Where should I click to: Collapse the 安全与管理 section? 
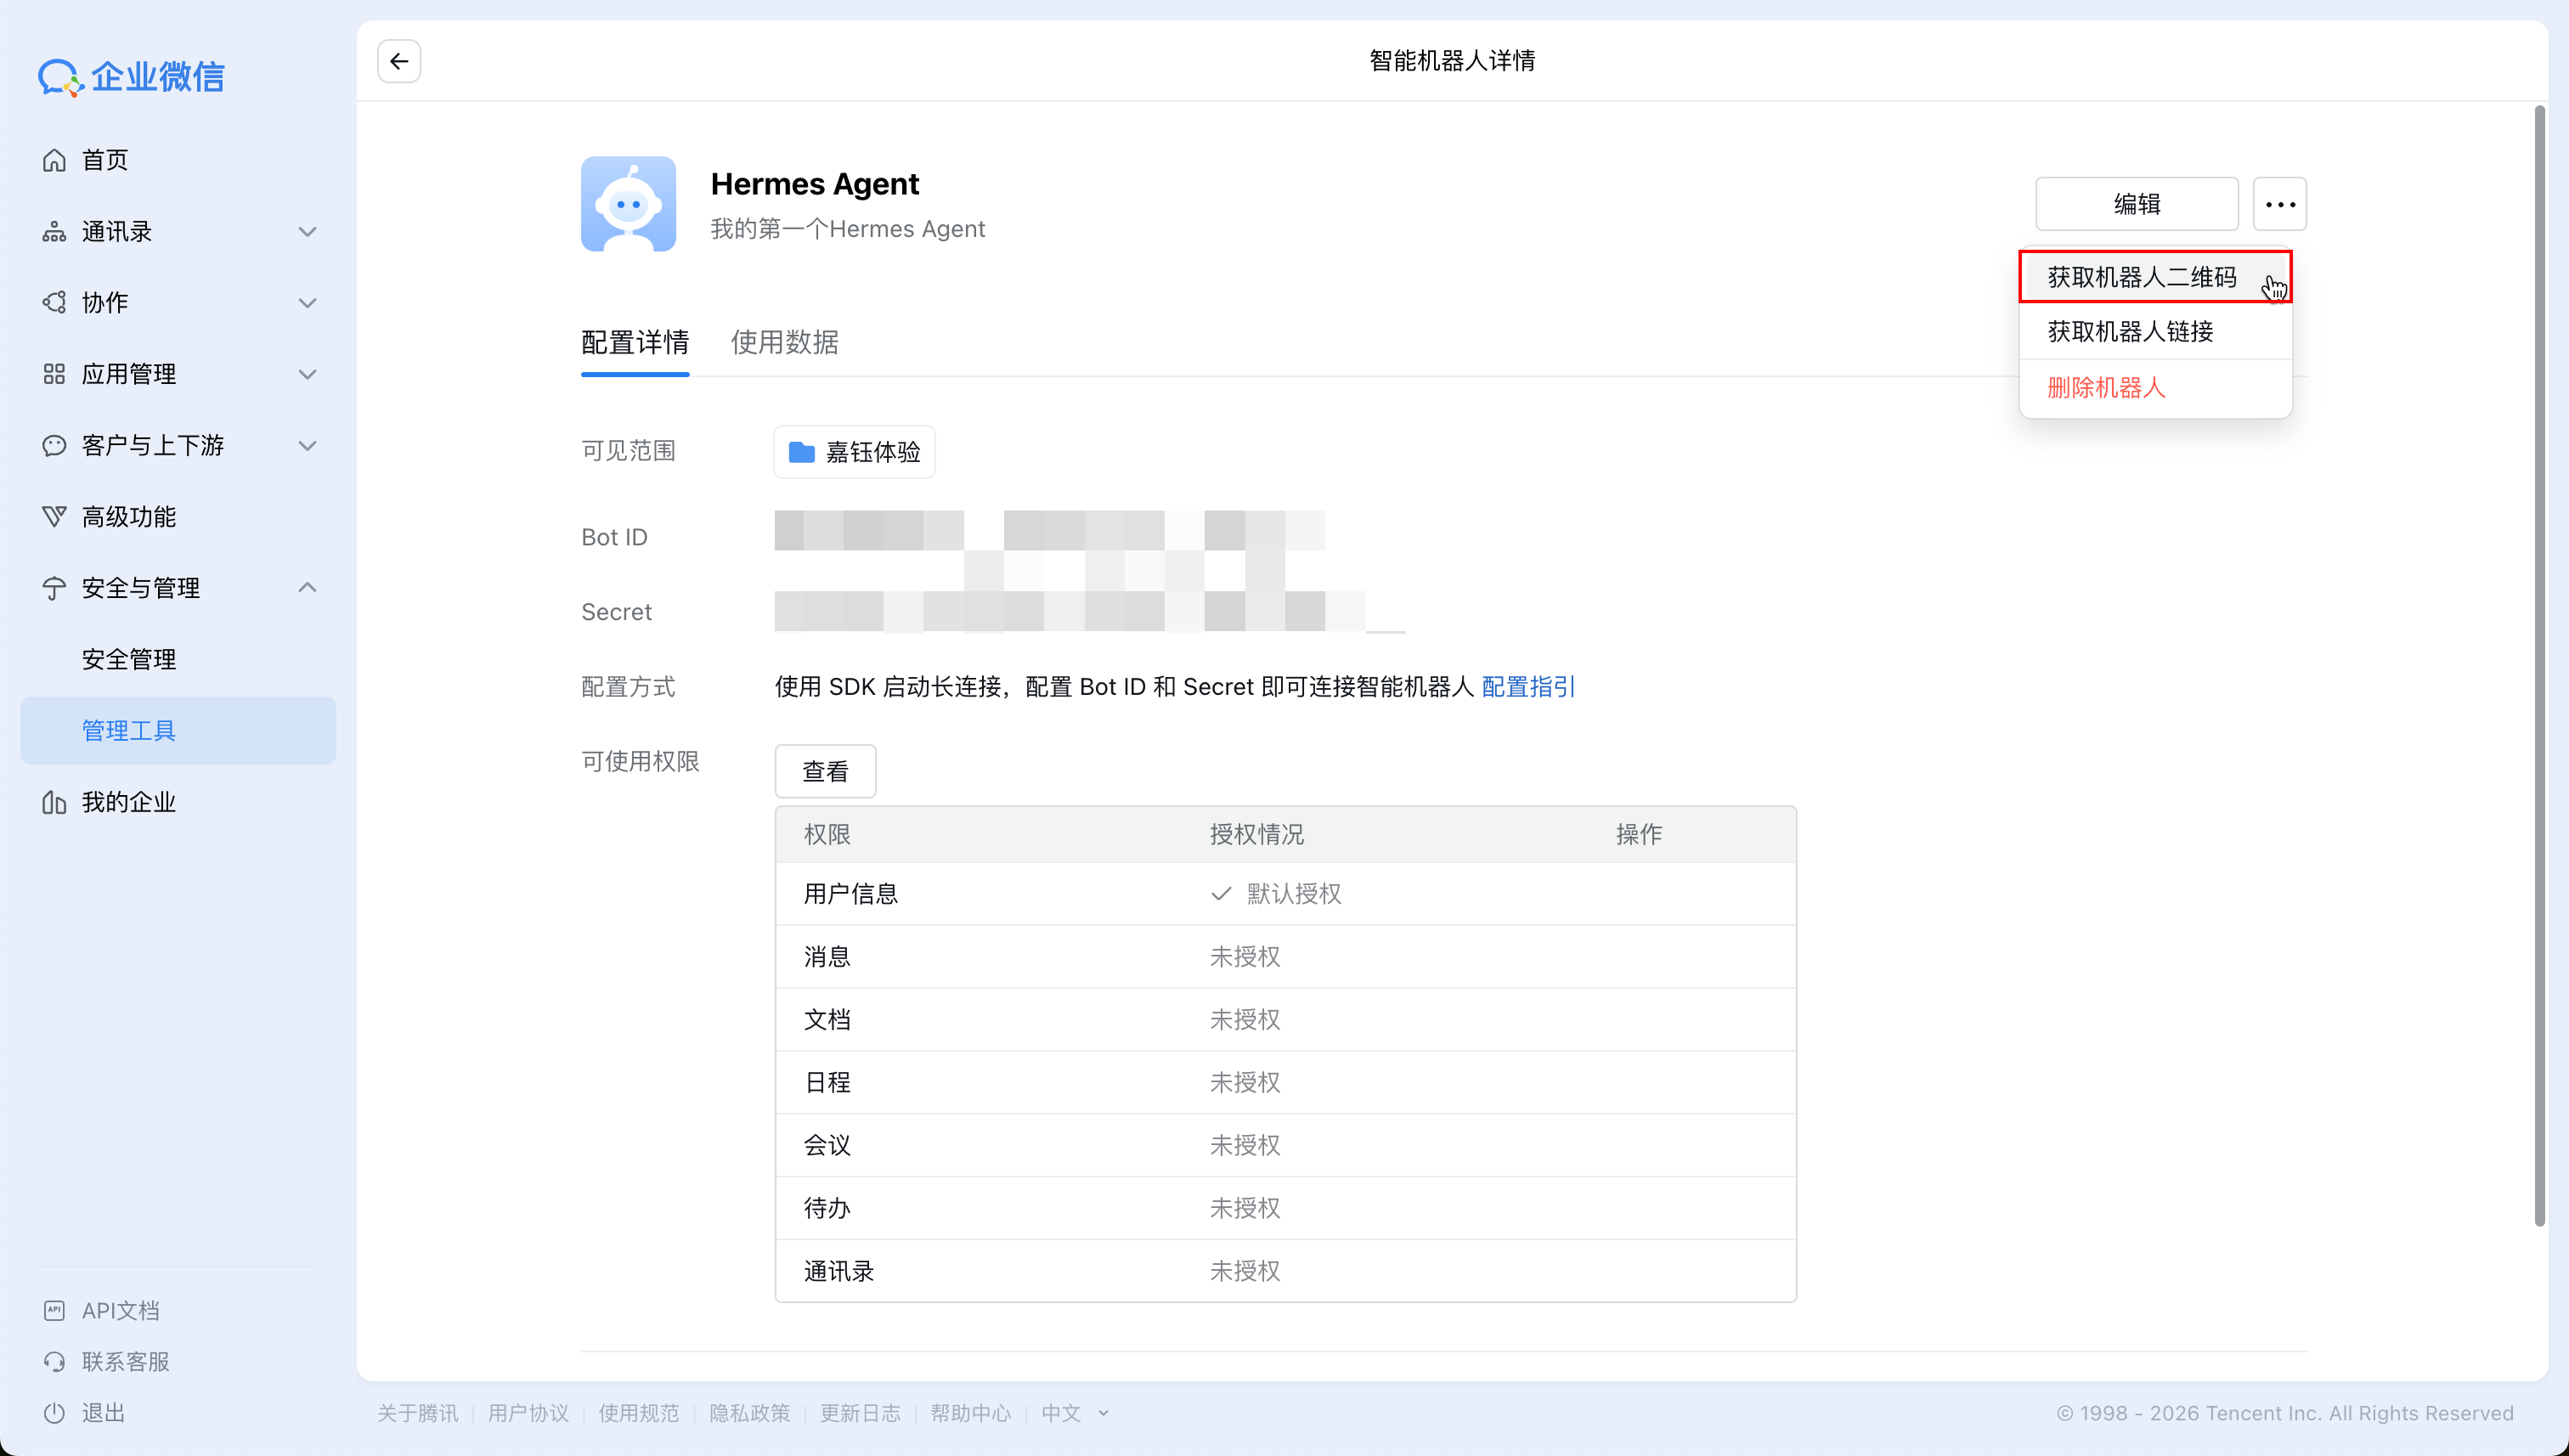click(307, 587)
